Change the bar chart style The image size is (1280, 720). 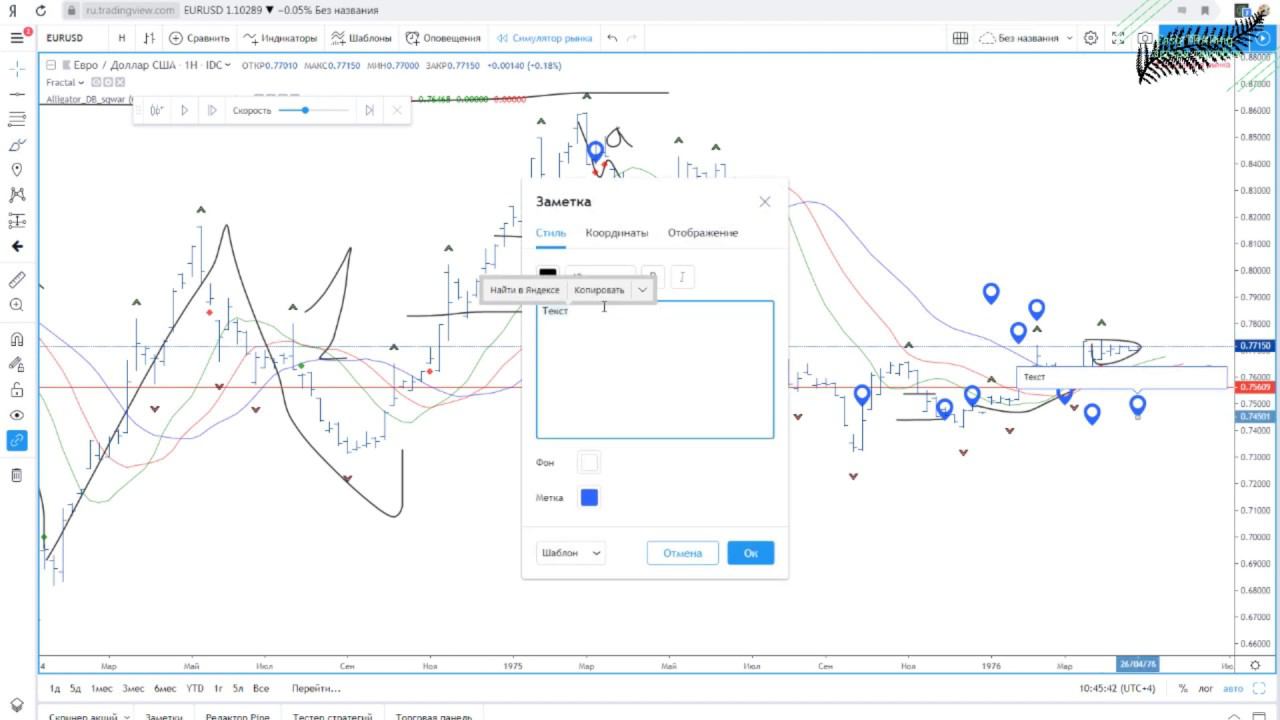coord(149,38)
